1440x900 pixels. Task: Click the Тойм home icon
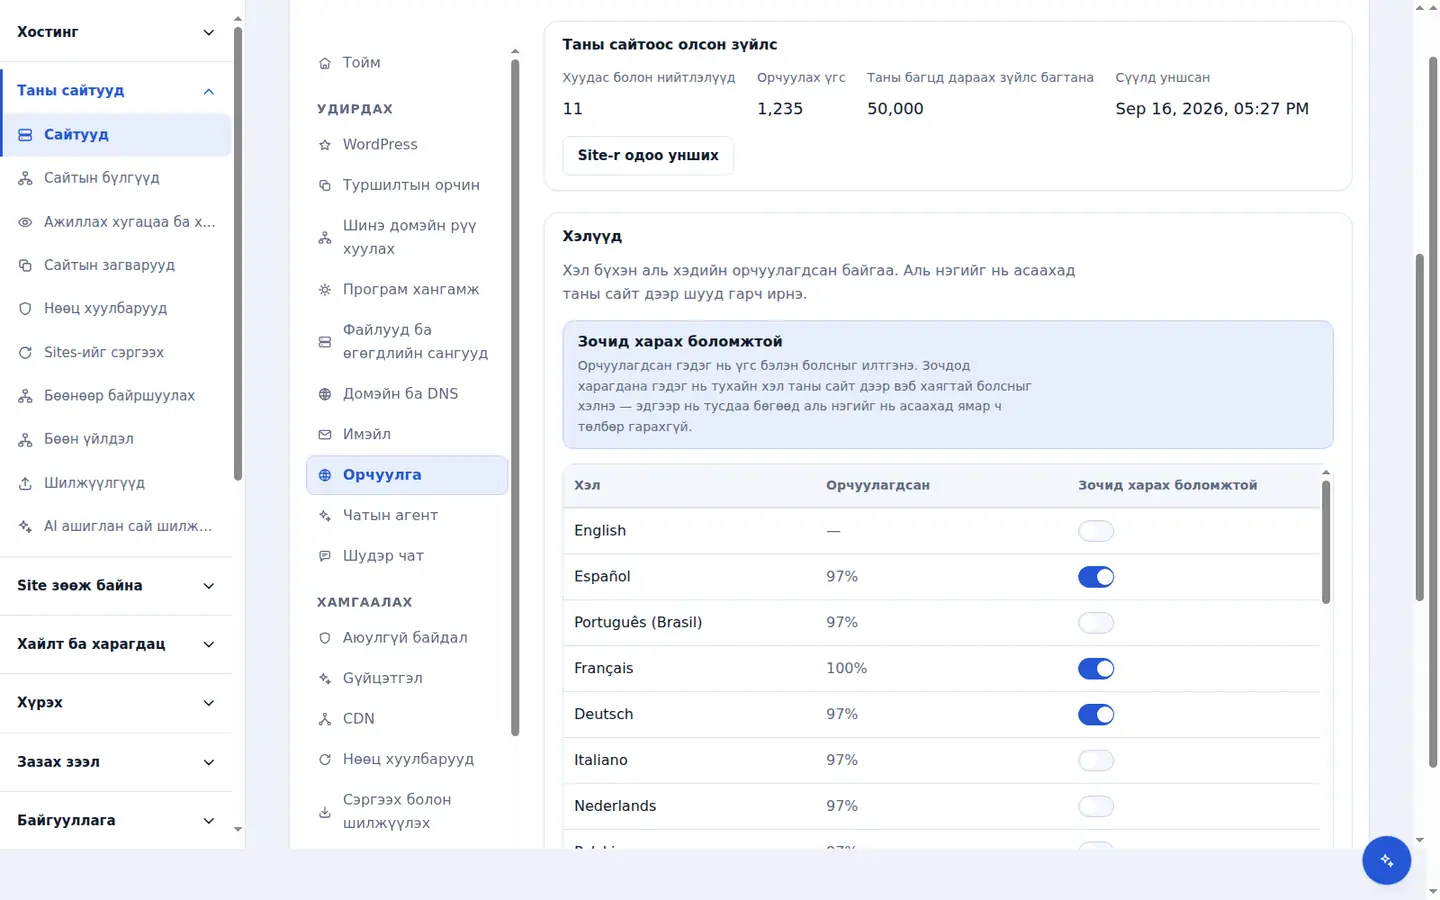(325, 63)
